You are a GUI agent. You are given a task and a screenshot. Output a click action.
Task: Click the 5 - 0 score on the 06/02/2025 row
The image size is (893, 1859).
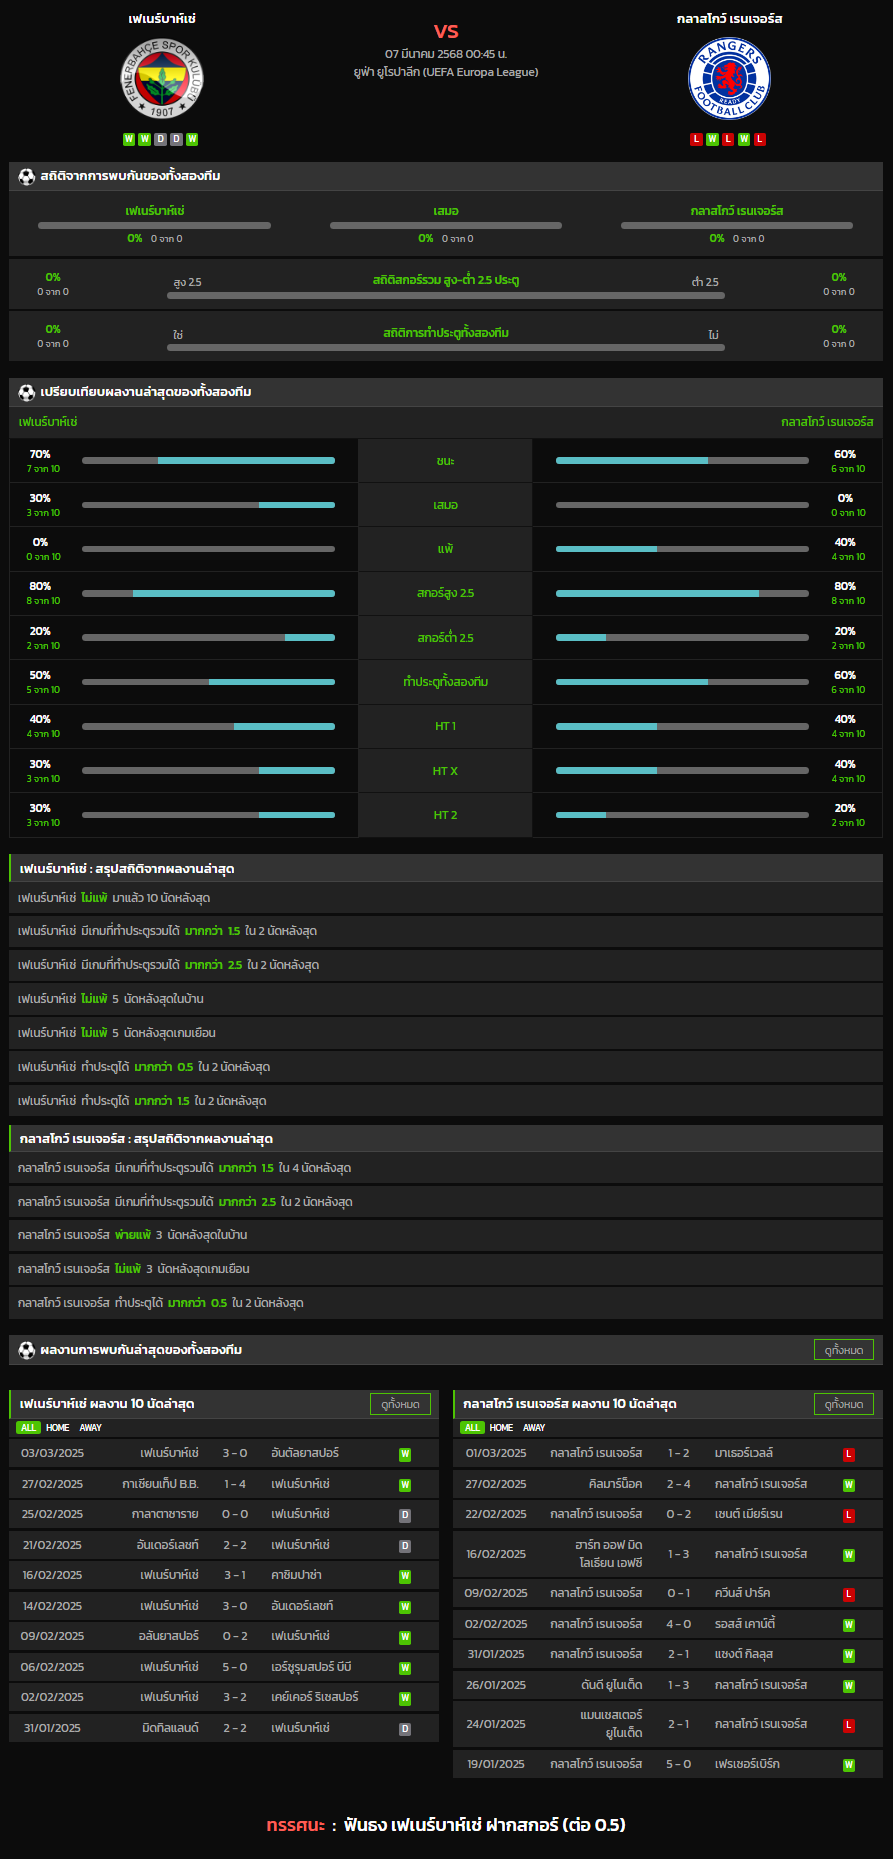click(235, 1668)
